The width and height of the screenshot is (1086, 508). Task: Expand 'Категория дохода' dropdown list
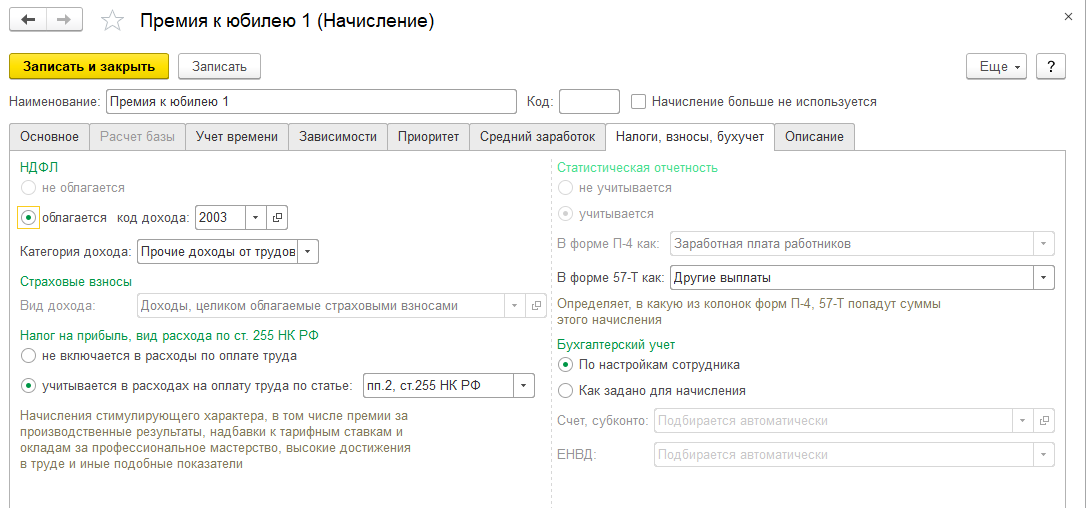click(x=307, y=252)
